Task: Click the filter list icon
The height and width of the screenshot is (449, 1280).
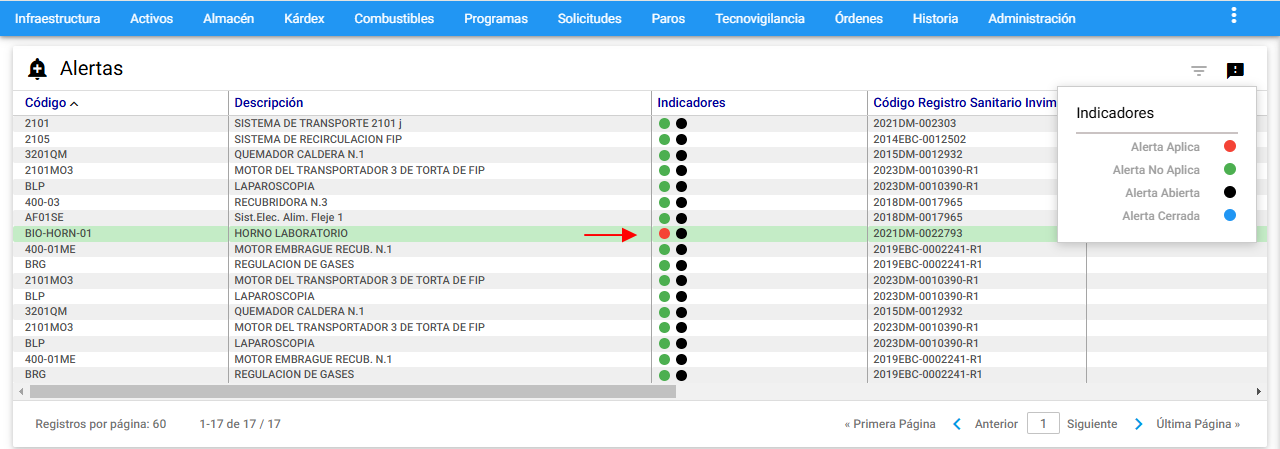Action: tap(1199, 71)
